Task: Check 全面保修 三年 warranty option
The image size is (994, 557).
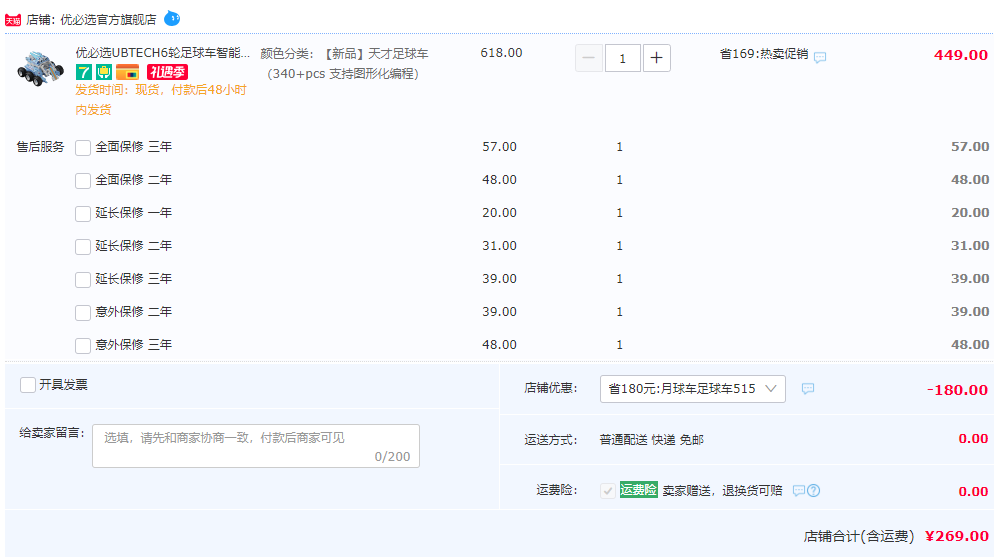Action: click(83, 148)
